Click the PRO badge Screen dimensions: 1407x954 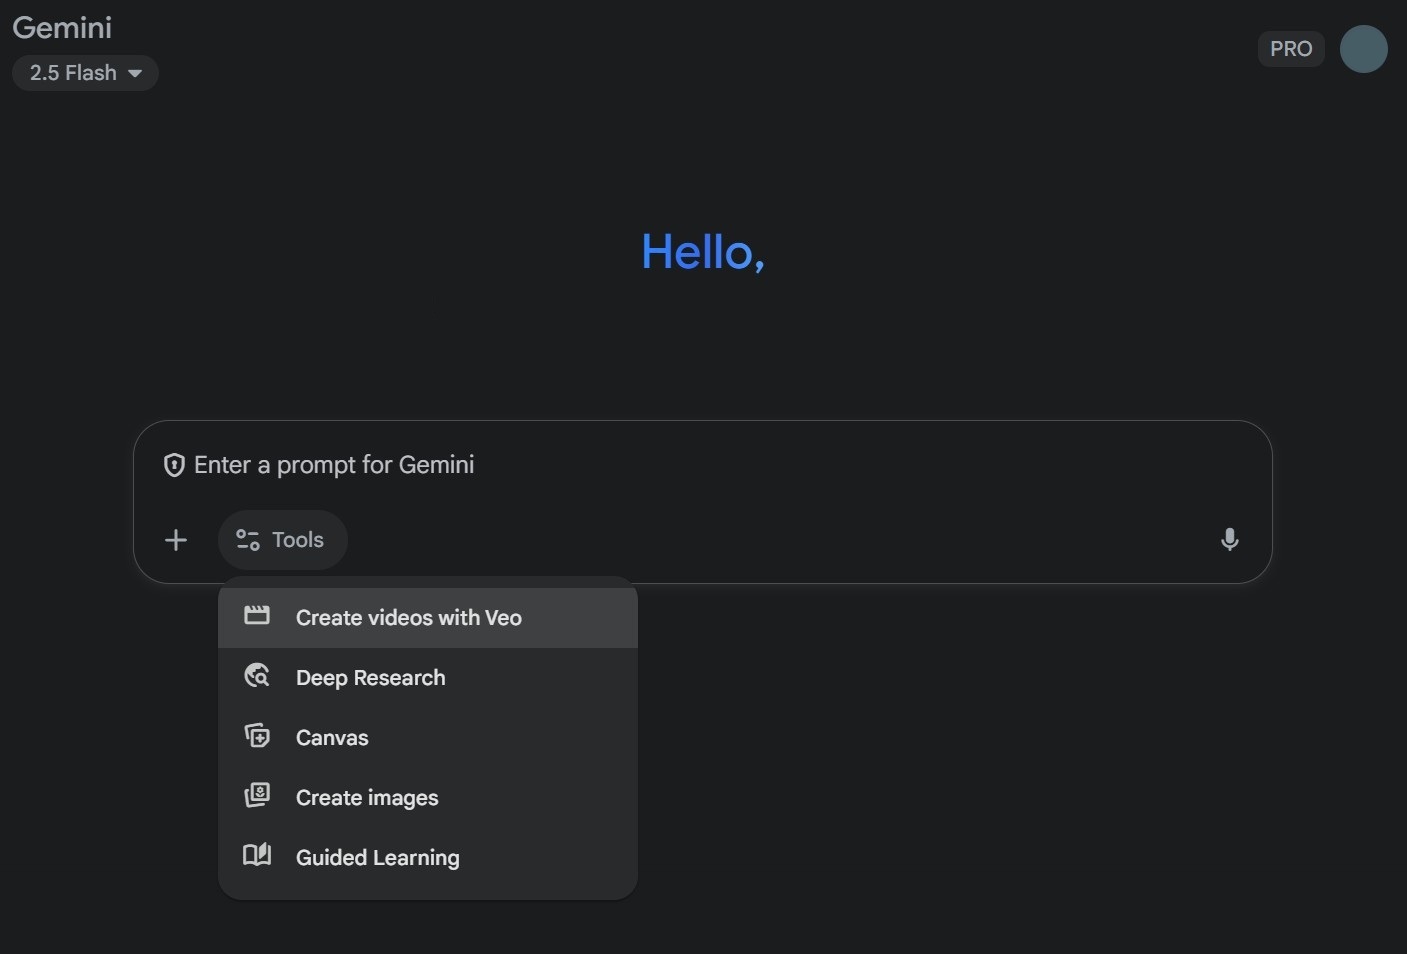pos(1290,49)
